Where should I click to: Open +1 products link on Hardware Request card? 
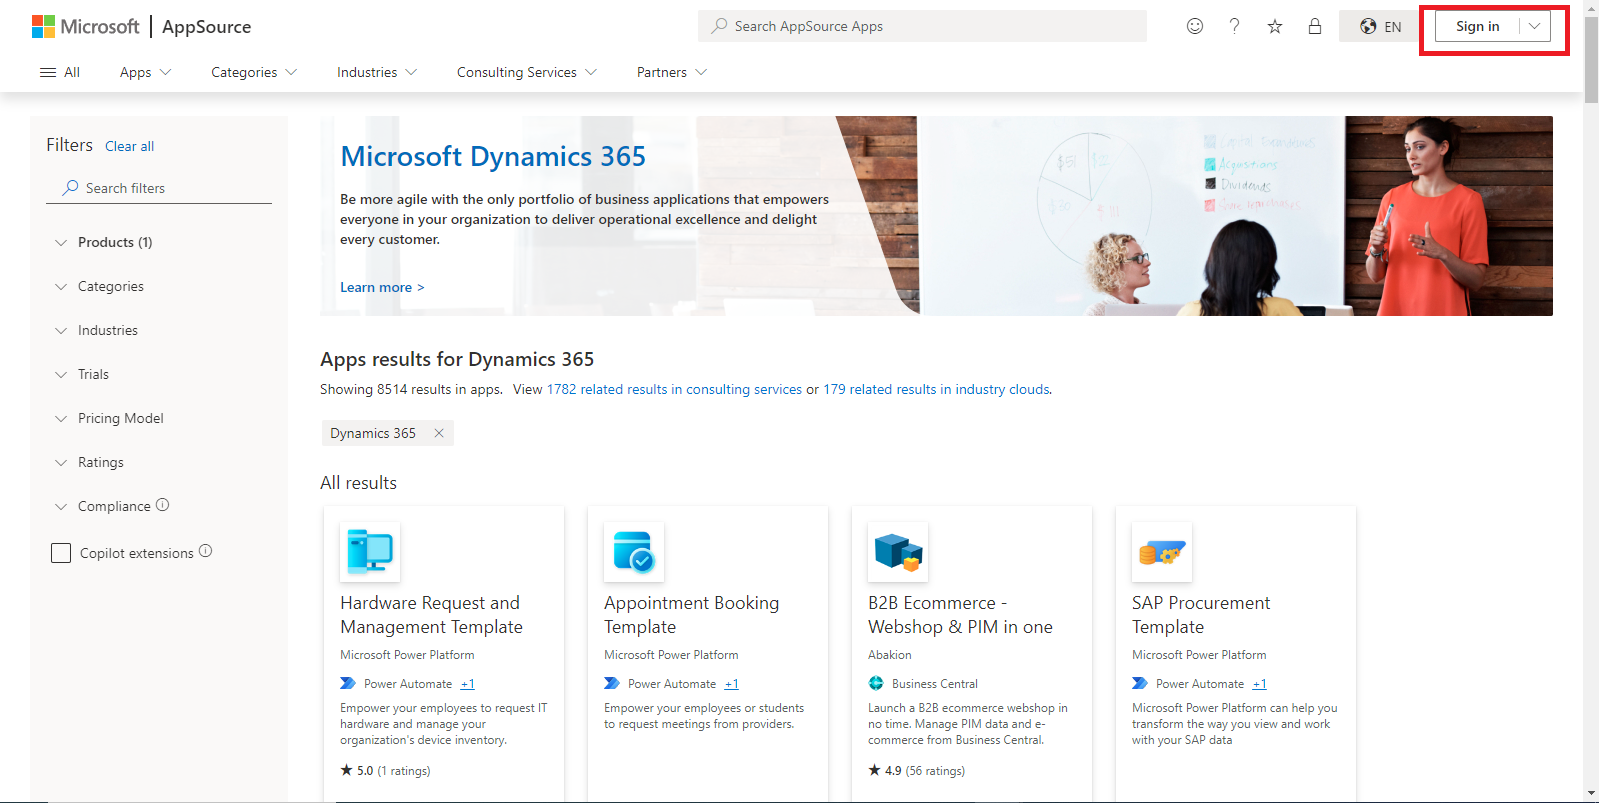click(x=468, y=684)
